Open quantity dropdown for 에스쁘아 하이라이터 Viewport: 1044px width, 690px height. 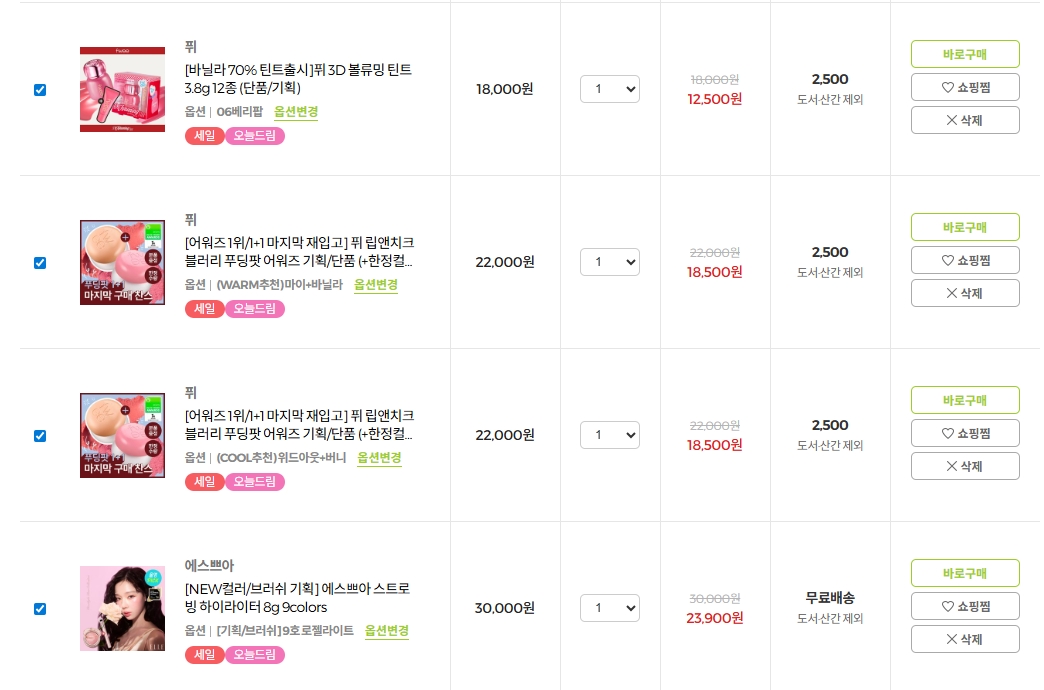(609, 608)
